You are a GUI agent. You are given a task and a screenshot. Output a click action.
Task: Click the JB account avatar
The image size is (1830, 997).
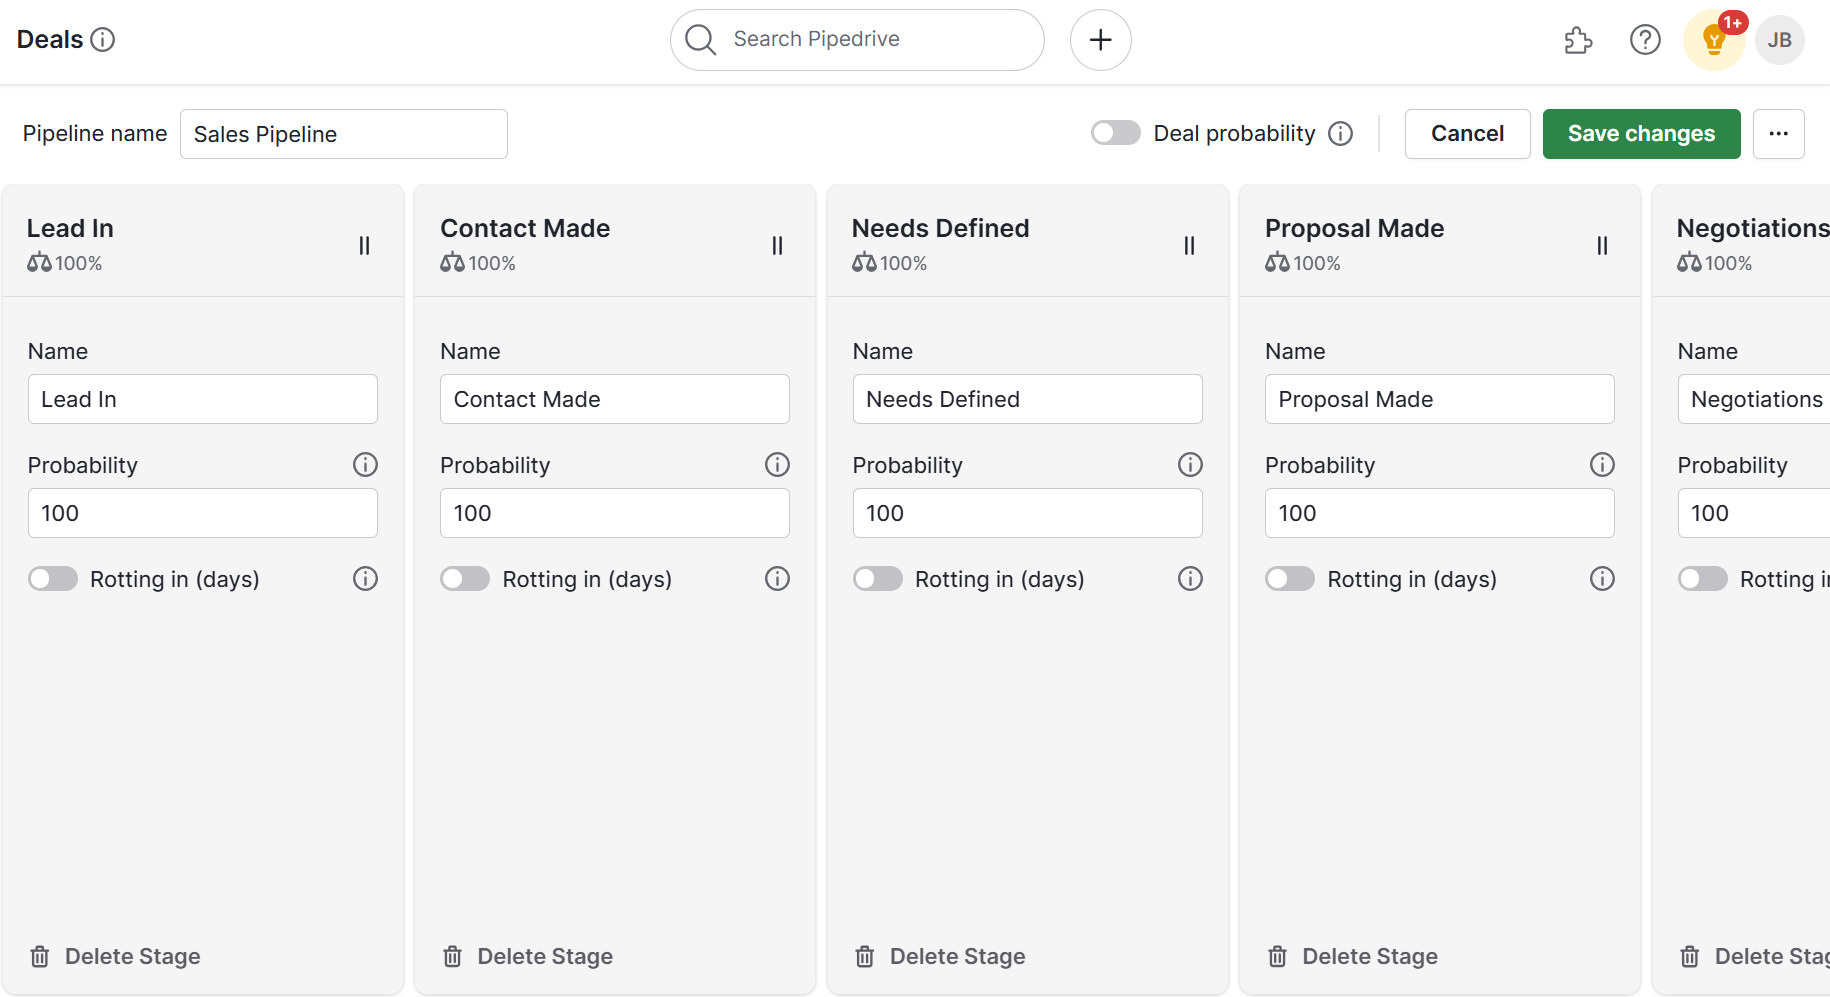pos(1780,40)
